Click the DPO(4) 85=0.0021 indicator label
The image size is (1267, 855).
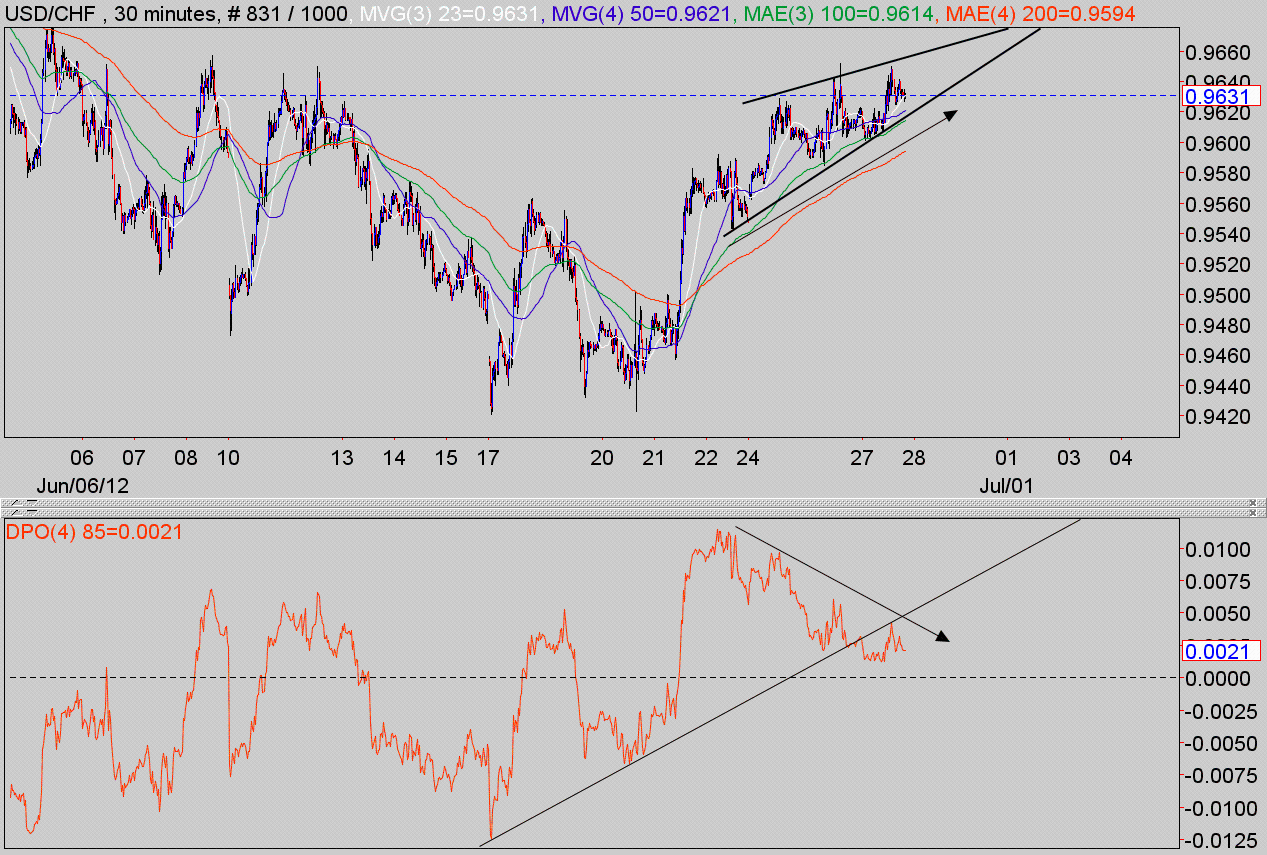pyautogui.click(x=96, y=532)
